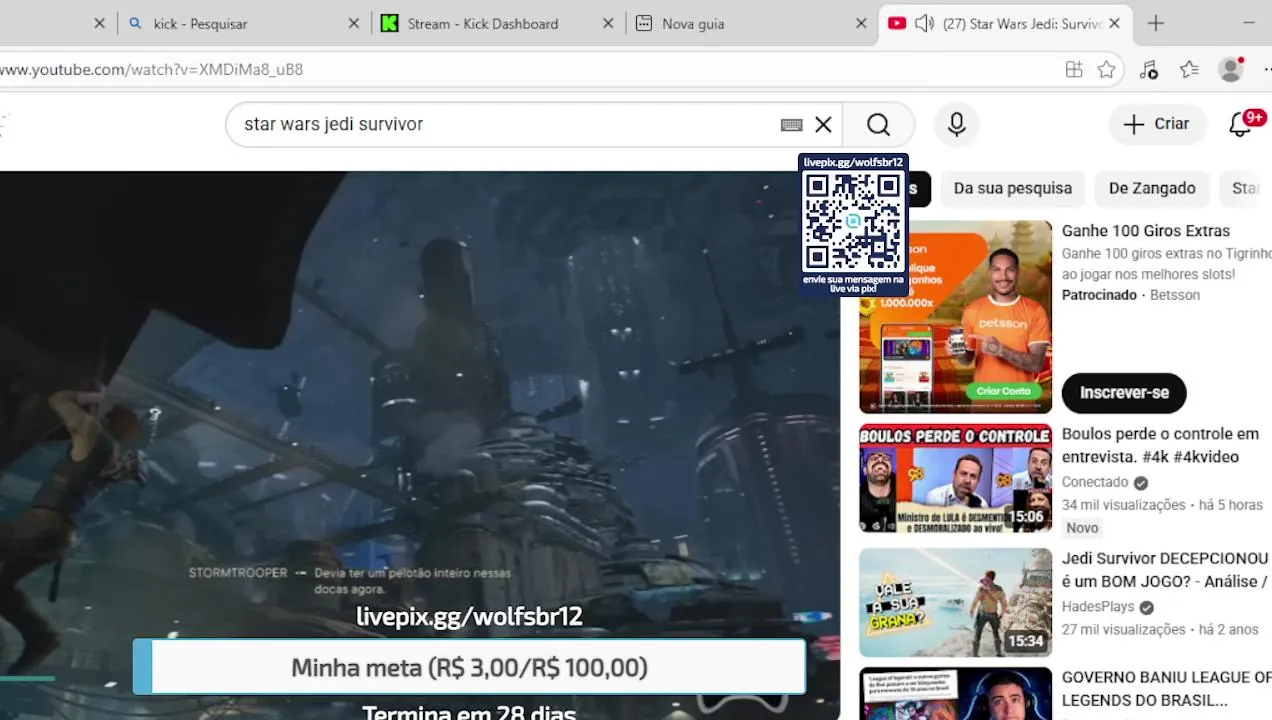Mute the audio icon on YouTube tab

coord(925,23)
